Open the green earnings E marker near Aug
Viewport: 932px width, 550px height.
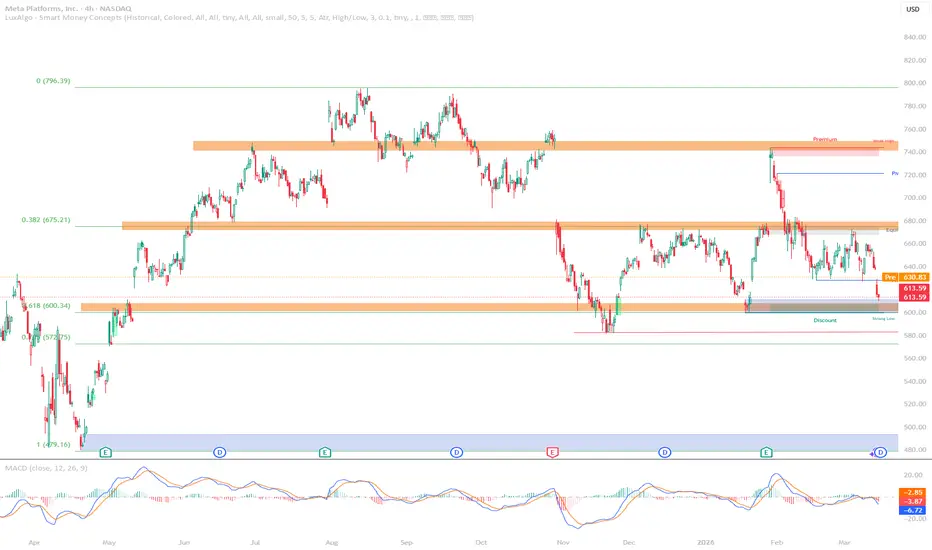pos(325,452)
